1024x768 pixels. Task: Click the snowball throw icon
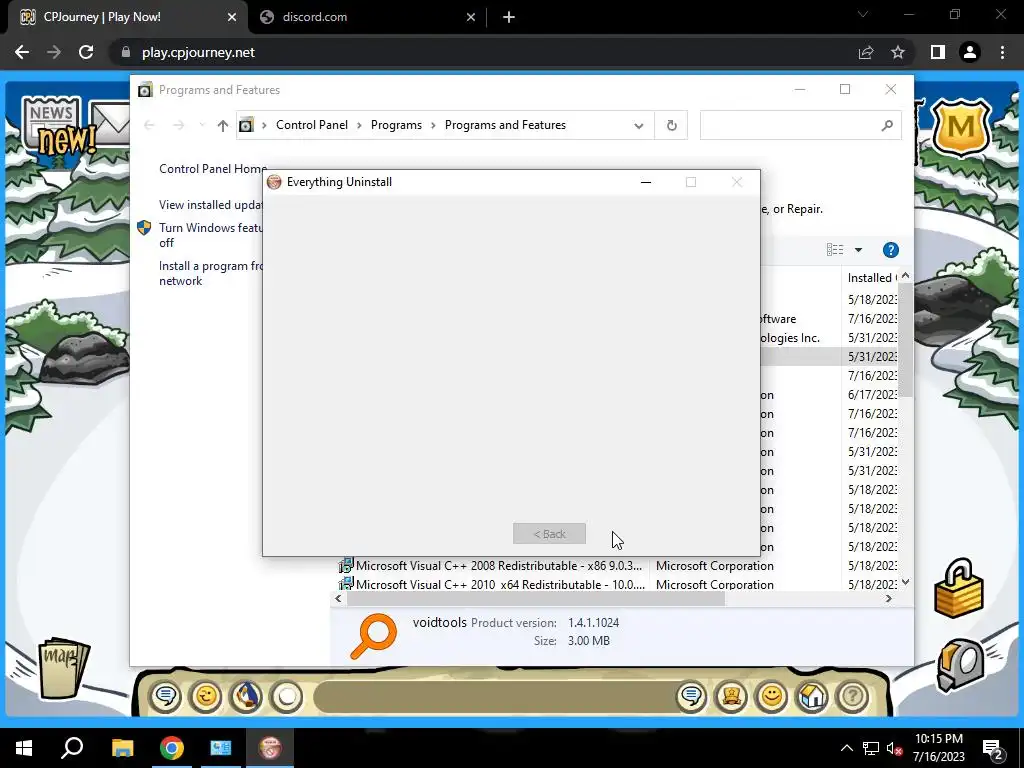tap(286, 696)
